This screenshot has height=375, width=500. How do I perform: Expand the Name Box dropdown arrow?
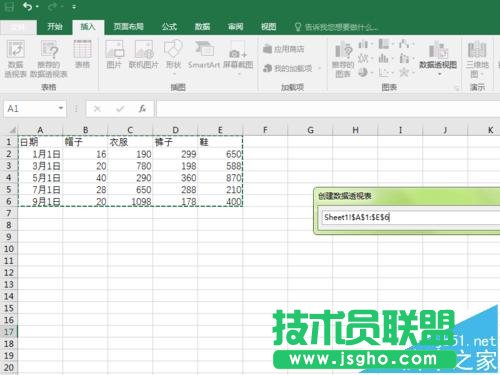pyautogui.click(x=61, y=108)
